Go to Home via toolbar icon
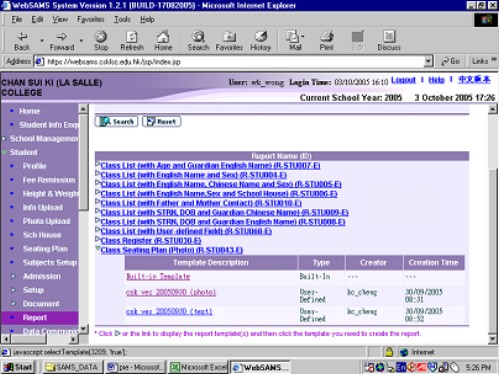Screen dimensions: 500x375 click(163, 41)
